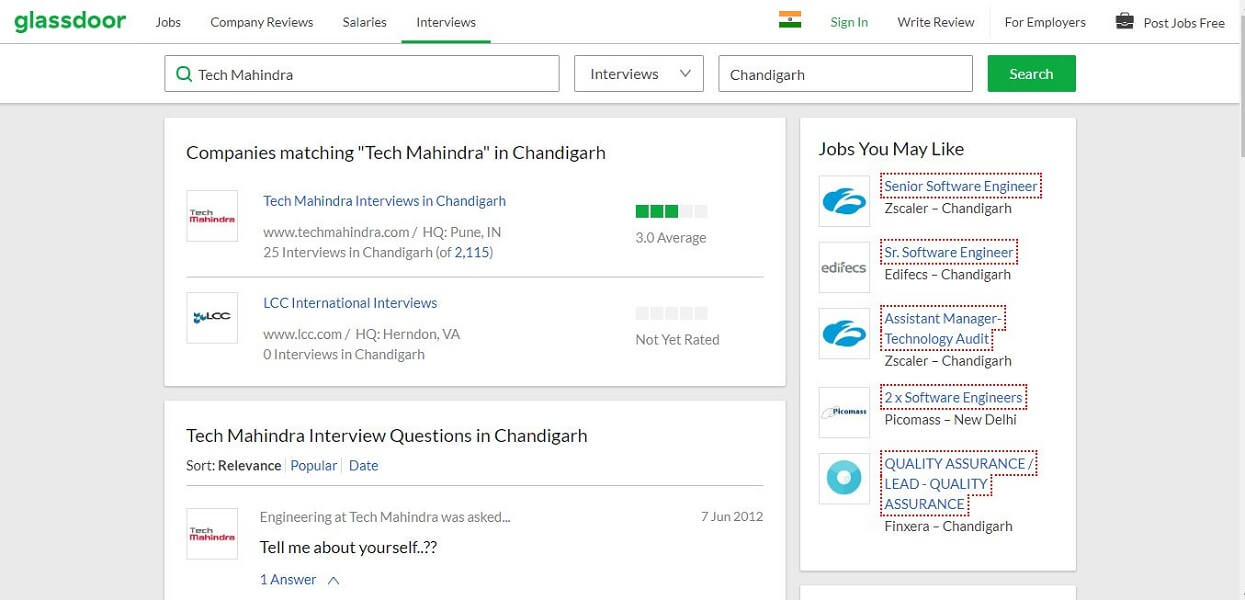Switch to the Salaries tab
The width and height of the screenshot is (1245, 600).
click(x=364, y=22)
